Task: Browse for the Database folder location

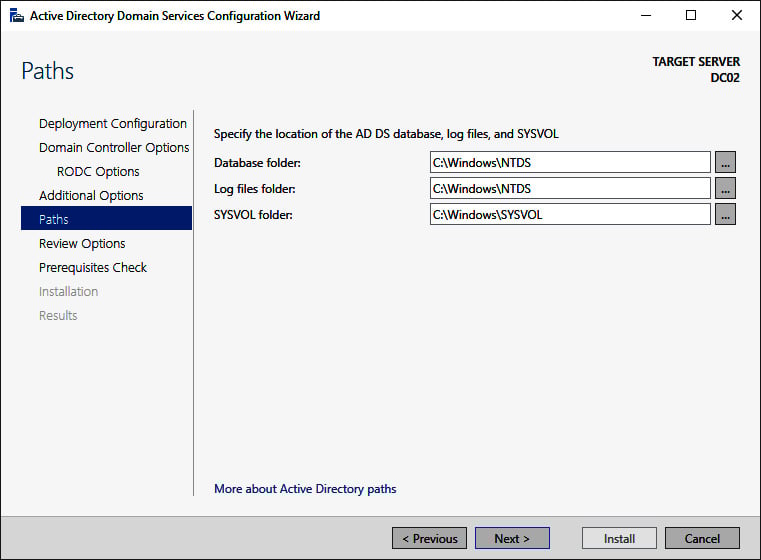Action: [x=725, y=163]
